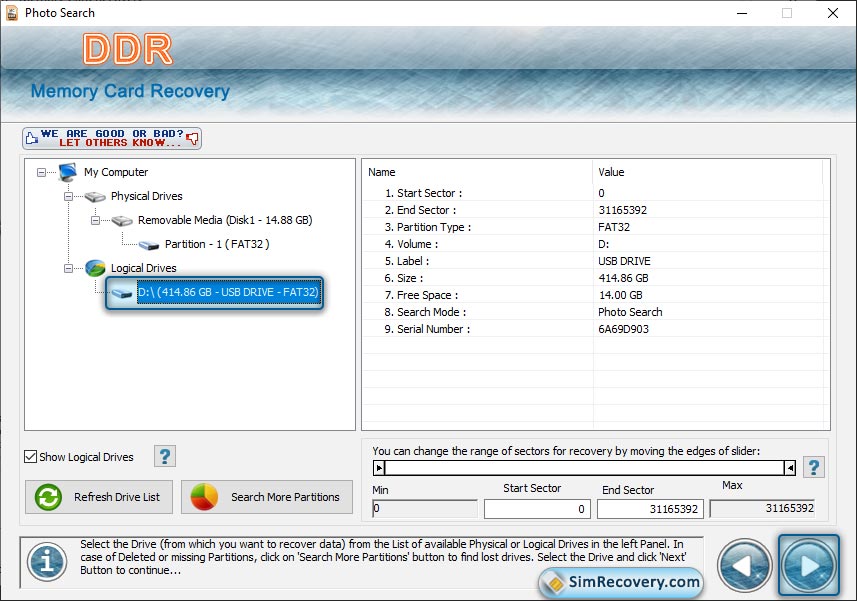The width and height of the screenshot is (857, 601).
Task: Click Refresh Drive List button
Action: [99, 497]
